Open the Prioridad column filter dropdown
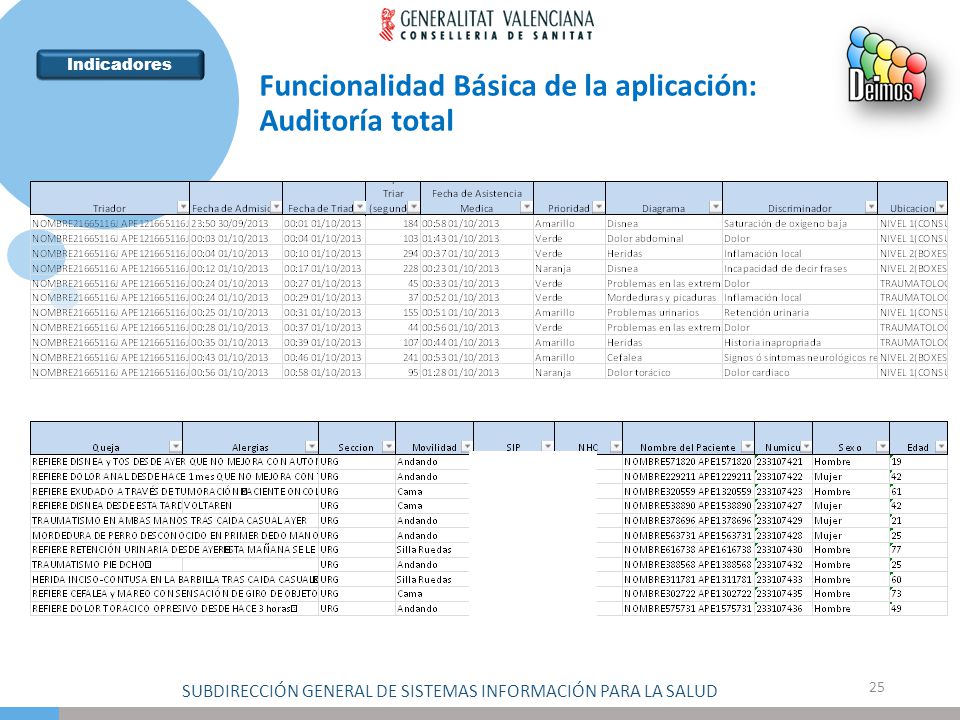 pos(599,206)
